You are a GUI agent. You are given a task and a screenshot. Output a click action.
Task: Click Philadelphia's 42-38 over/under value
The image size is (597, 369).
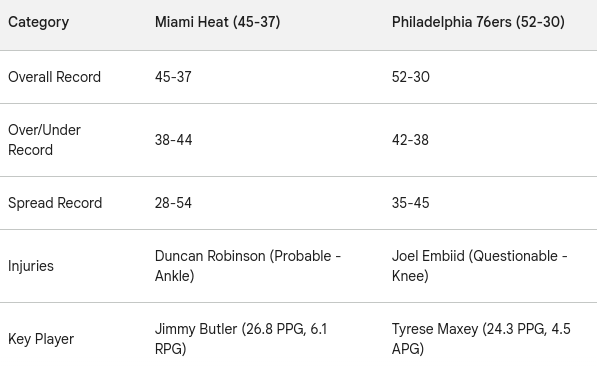pos(410,140)
